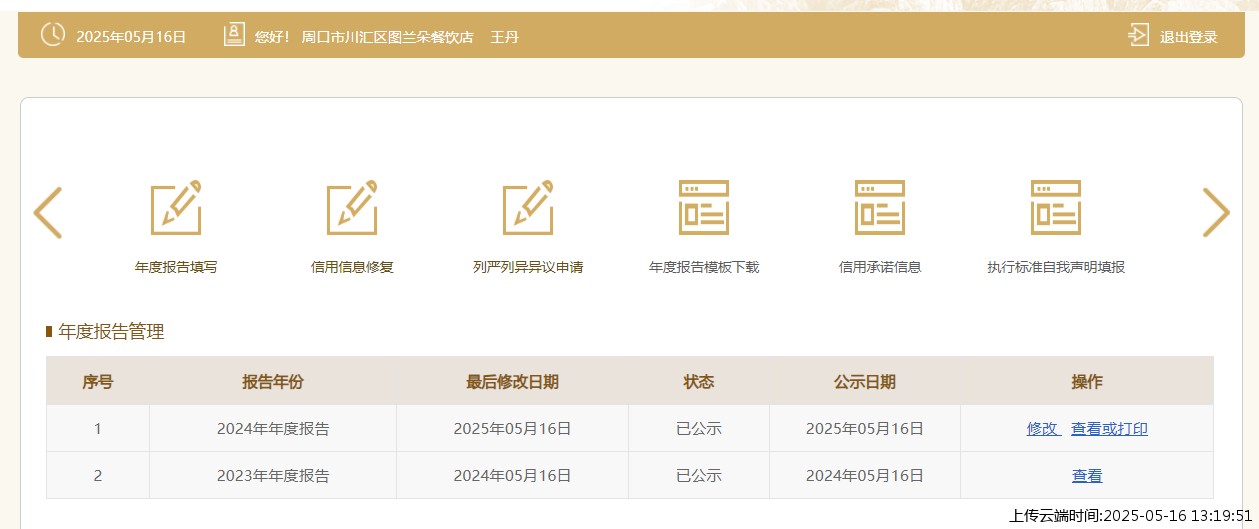
Task: Click business name 周口市川汇区图兰朵餐饮店
Action: [387, 37]
